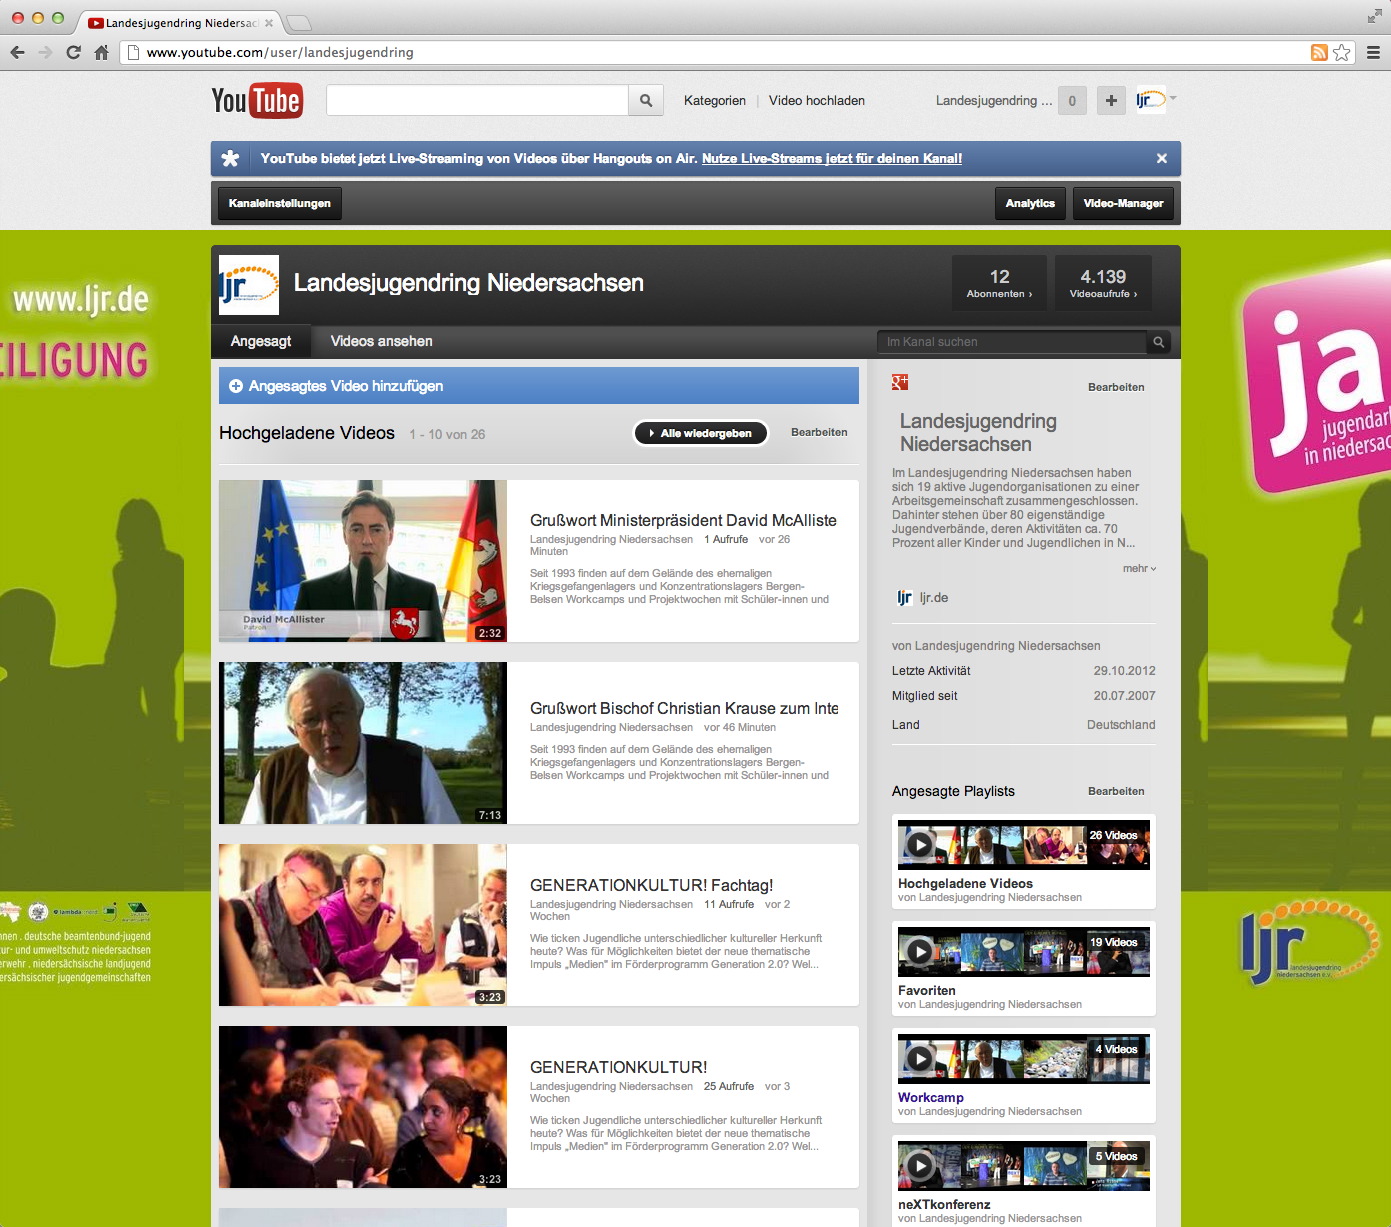Click the magnifier in the channel search box
Image resolution: width=1391 pixels, height=1227 pixels.
(x=1157, y=342)
